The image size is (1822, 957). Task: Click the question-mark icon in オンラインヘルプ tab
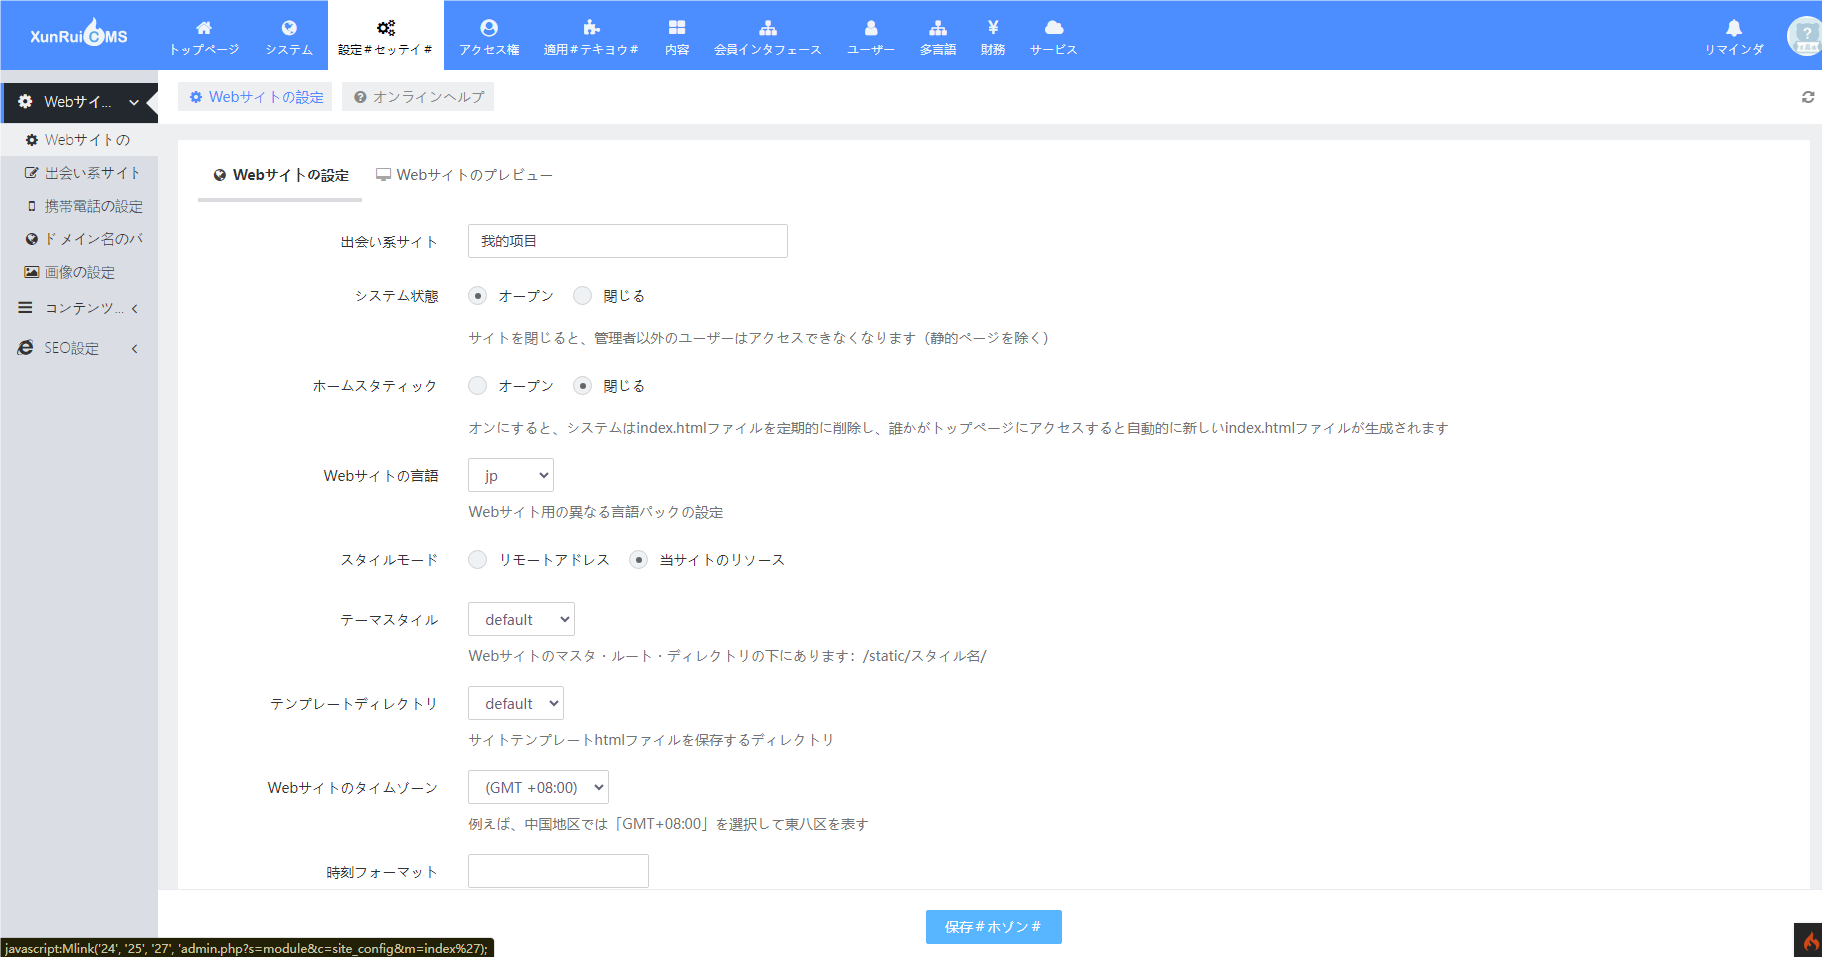pos(360,97)
